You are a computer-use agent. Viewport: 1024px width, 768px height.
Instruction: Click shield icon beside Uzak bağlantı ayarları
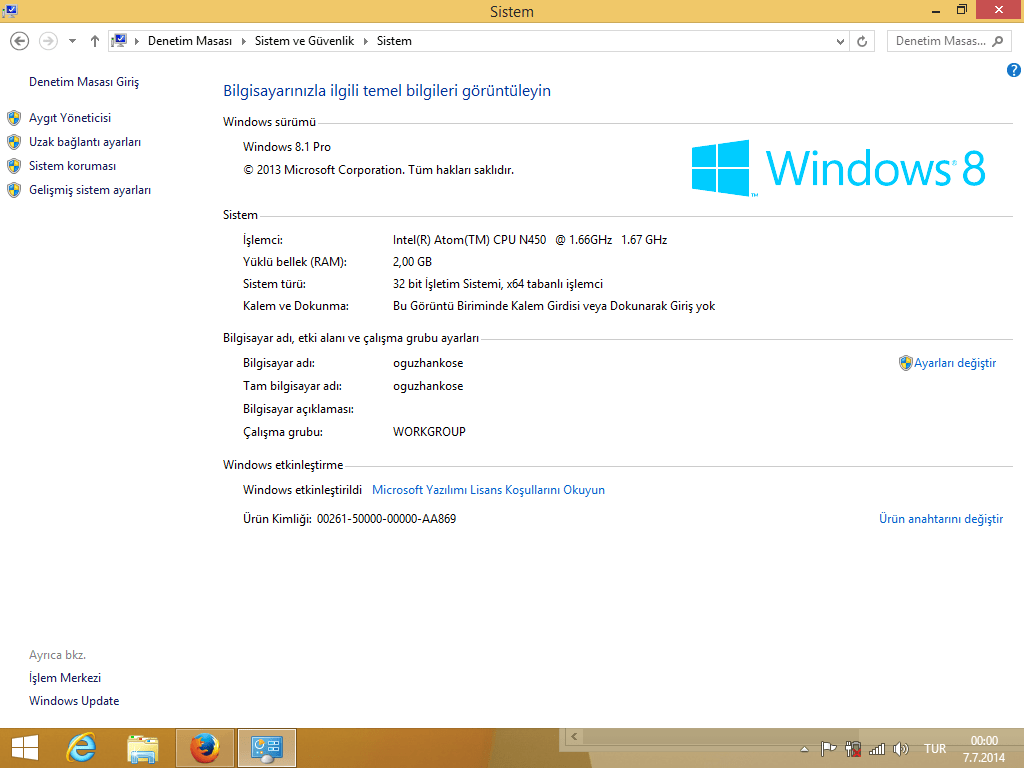tap(14, 142)
